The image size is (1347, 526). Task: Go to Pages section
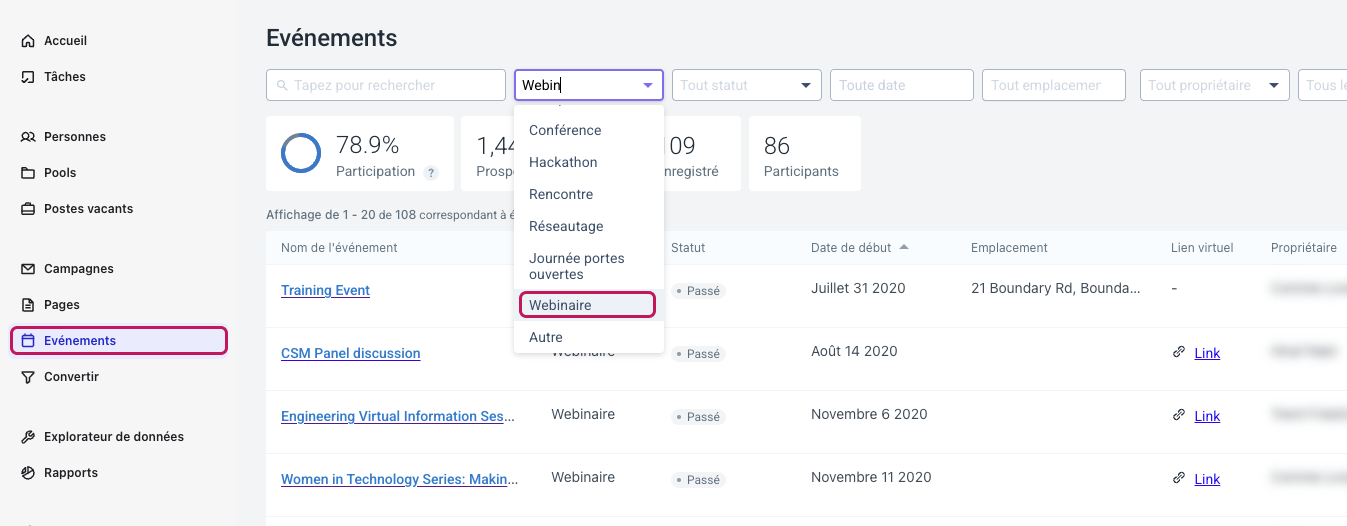click(62, 305)
